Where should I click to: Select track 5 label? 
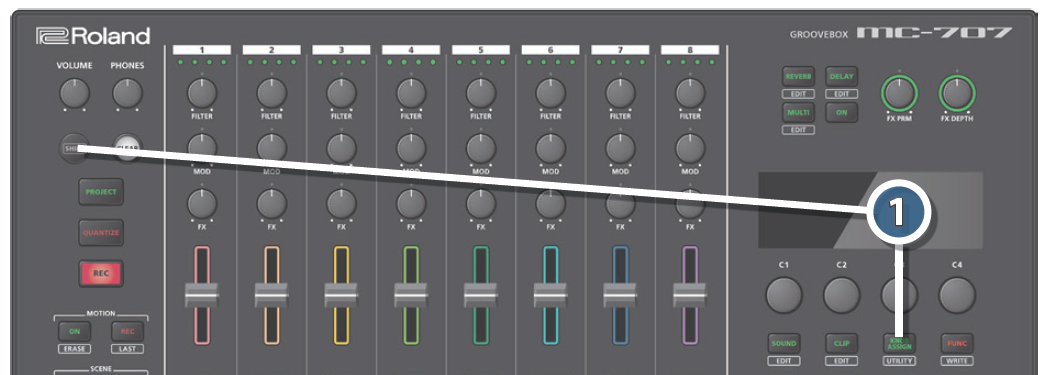pyautogui.click(x=480, y=50)
